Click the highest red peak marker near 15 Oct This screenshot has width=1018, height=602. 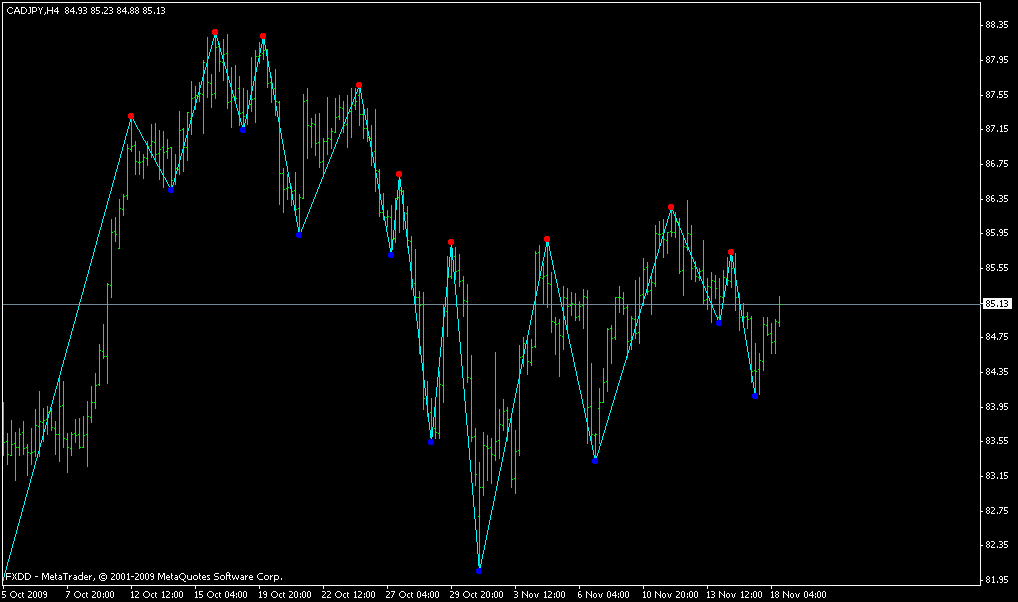[x=215, y=33]
